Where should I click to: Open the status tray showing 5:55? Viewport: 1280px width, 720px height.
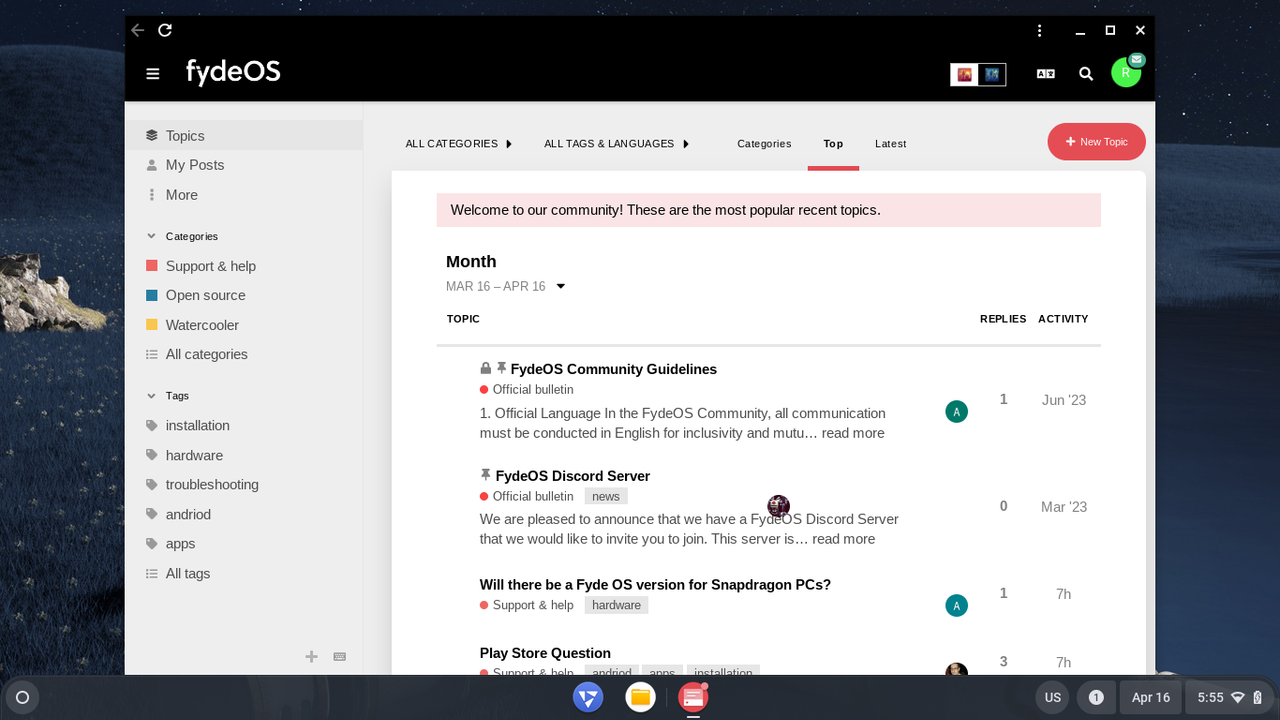(x=1230, y=697)
